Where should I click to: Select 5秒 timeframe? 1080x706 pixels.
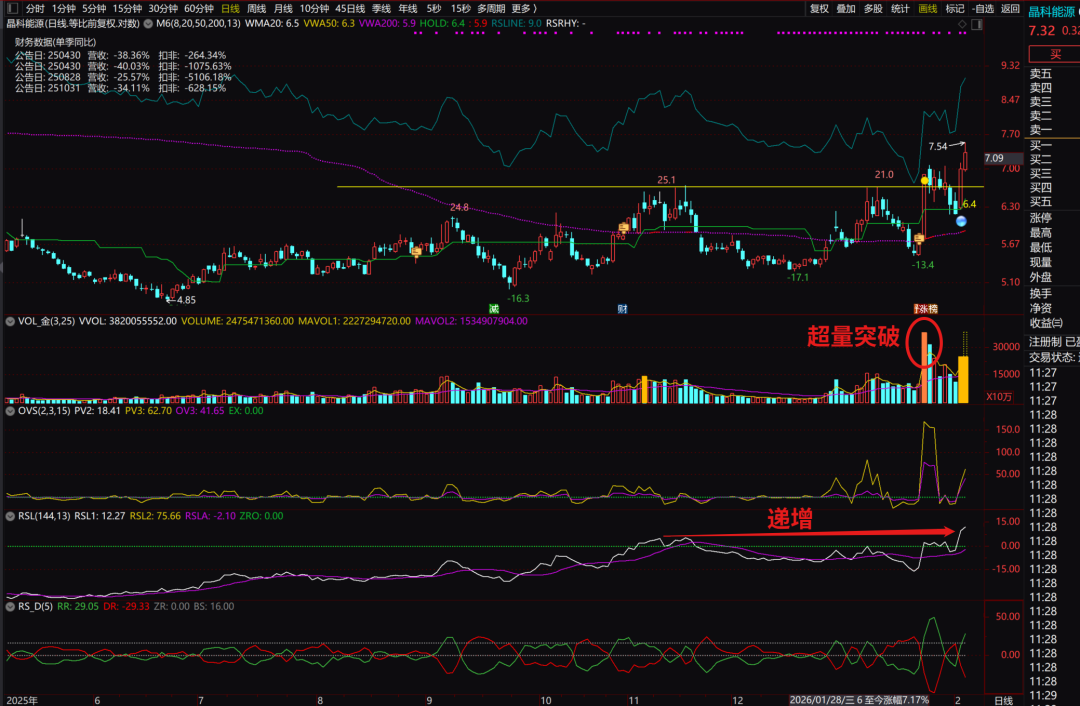pyautogui.click(x=433, y=8)
